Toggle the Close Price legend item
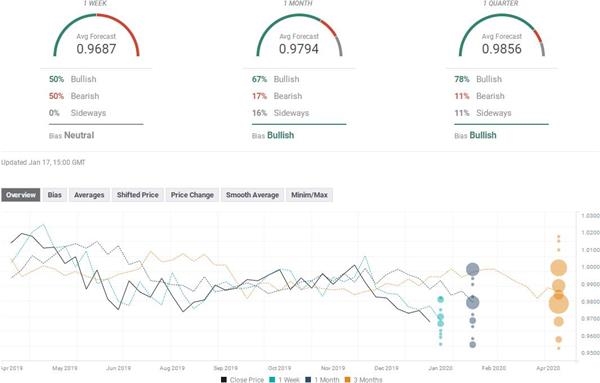600x383 pixels. [x=243, y=380]
